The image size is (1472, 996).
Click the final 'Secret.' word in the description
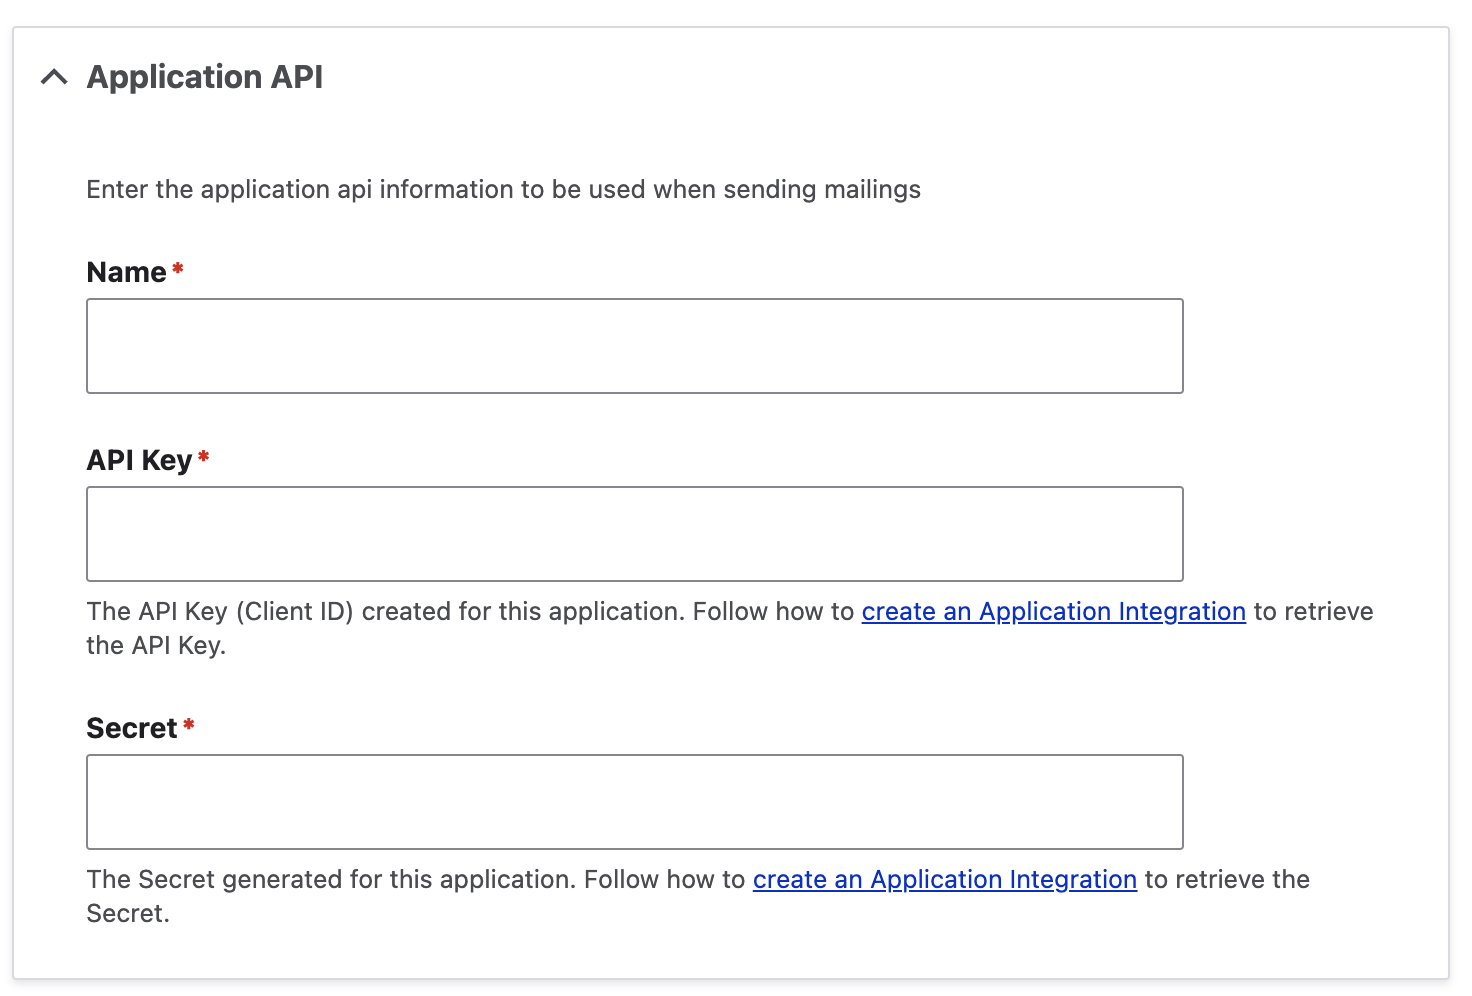pyautogui.click(x=128, y=913)
